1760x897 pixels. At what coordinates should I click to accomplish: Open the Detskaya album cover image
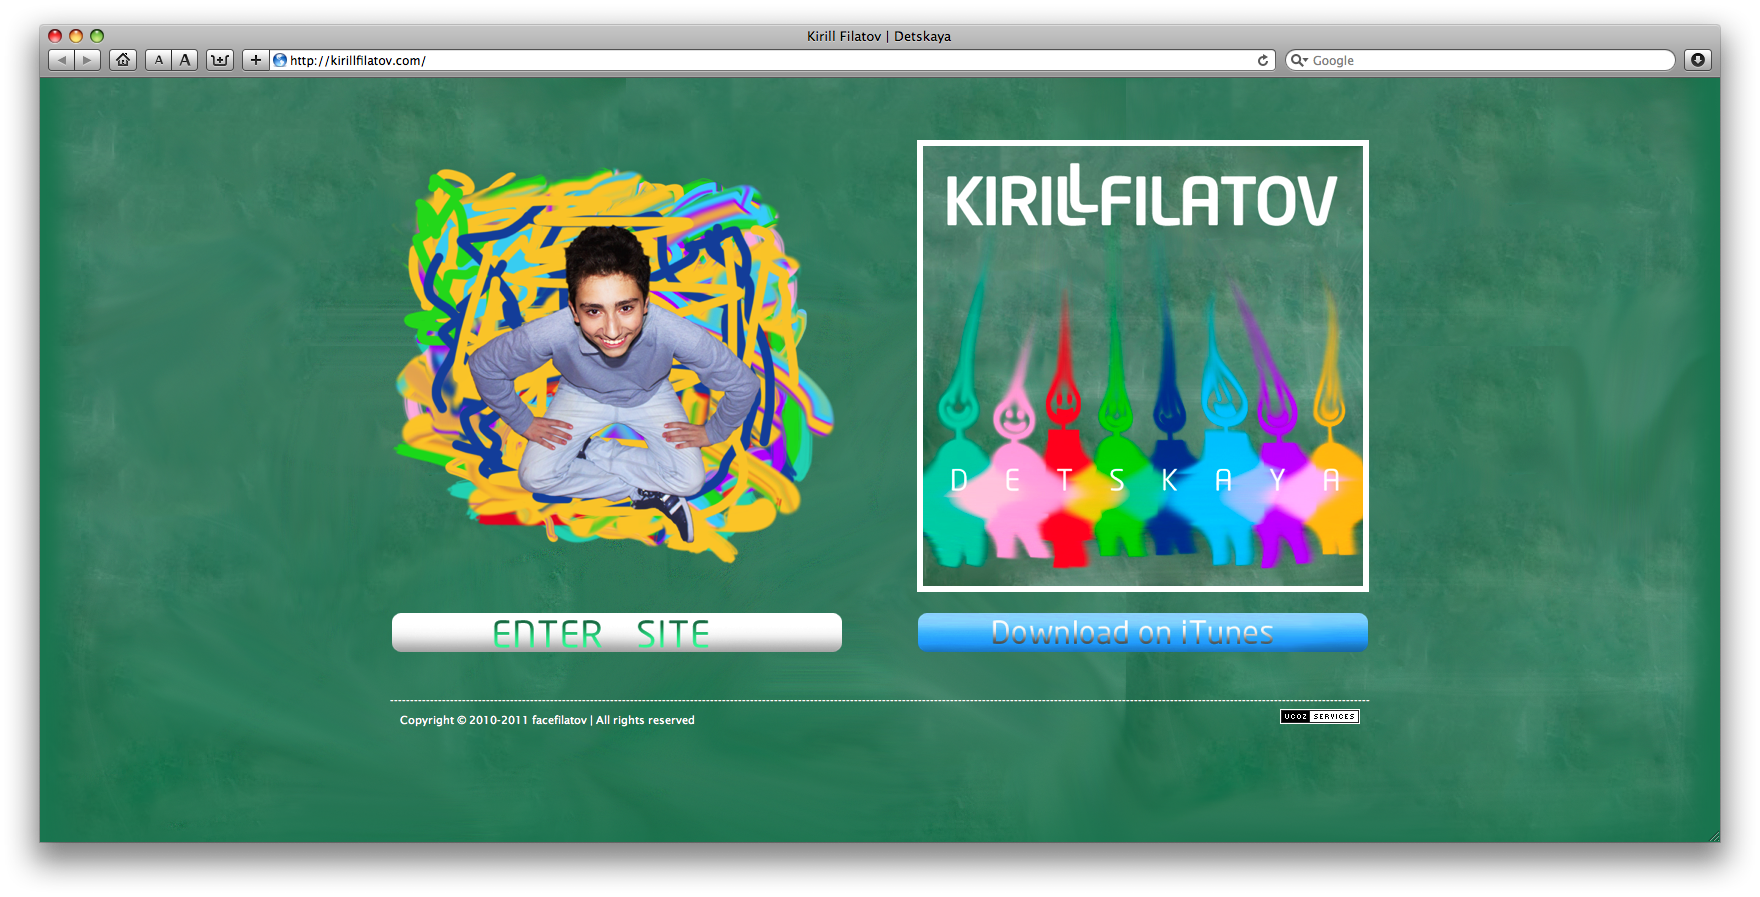(1142, 366)
